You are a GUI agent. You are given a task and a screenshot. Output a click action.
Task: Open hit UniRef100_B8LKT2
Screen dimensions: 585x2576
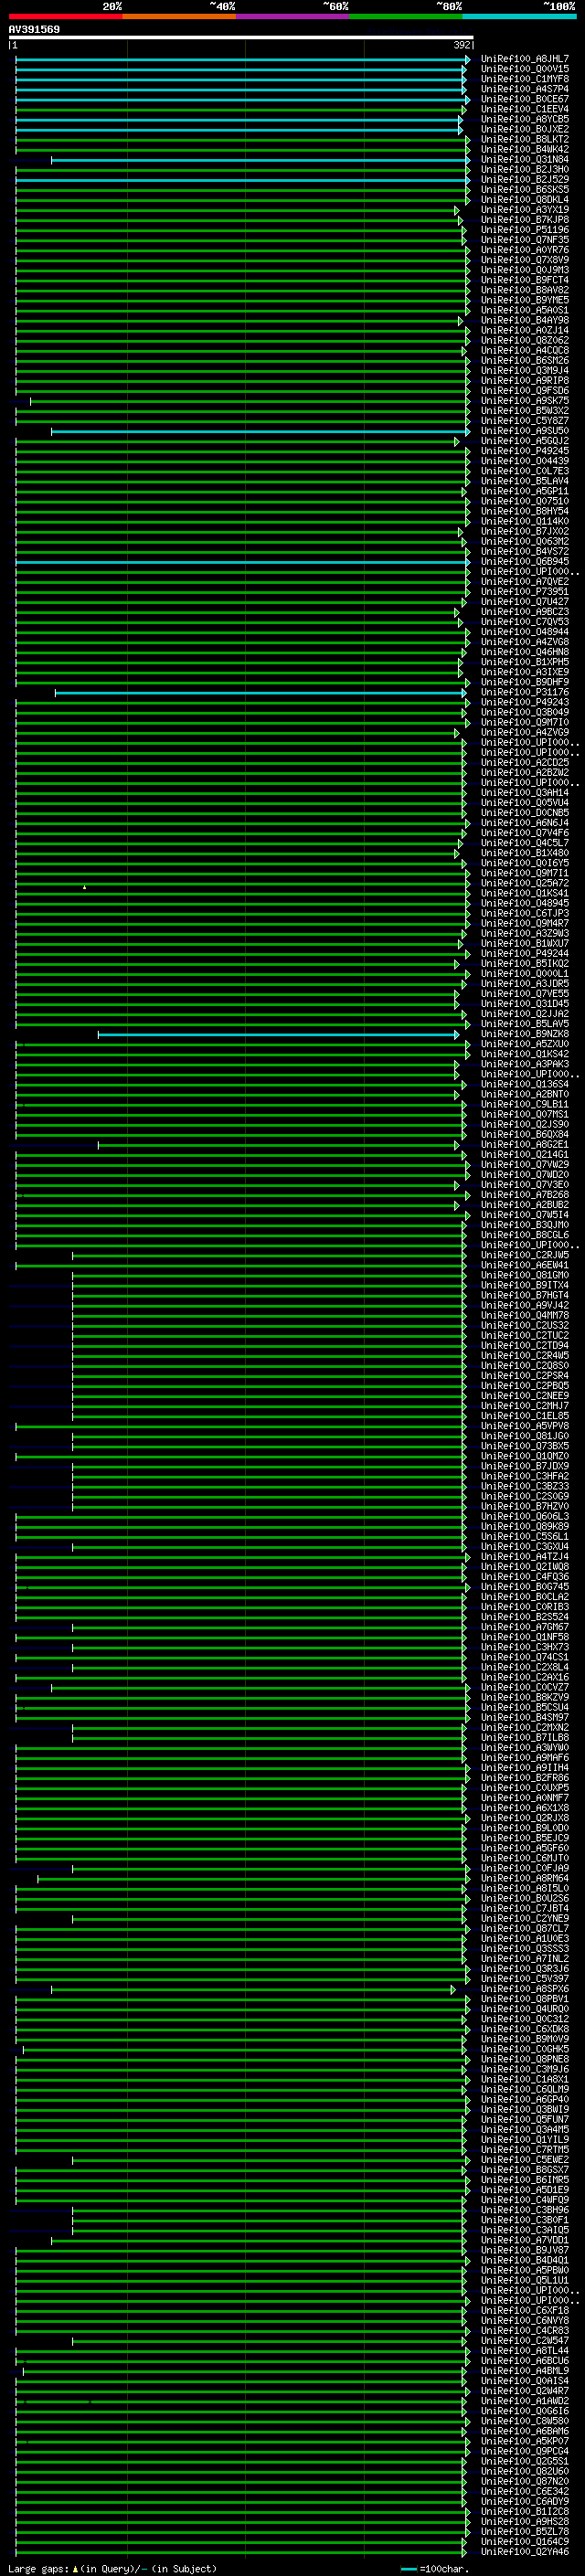524,140
